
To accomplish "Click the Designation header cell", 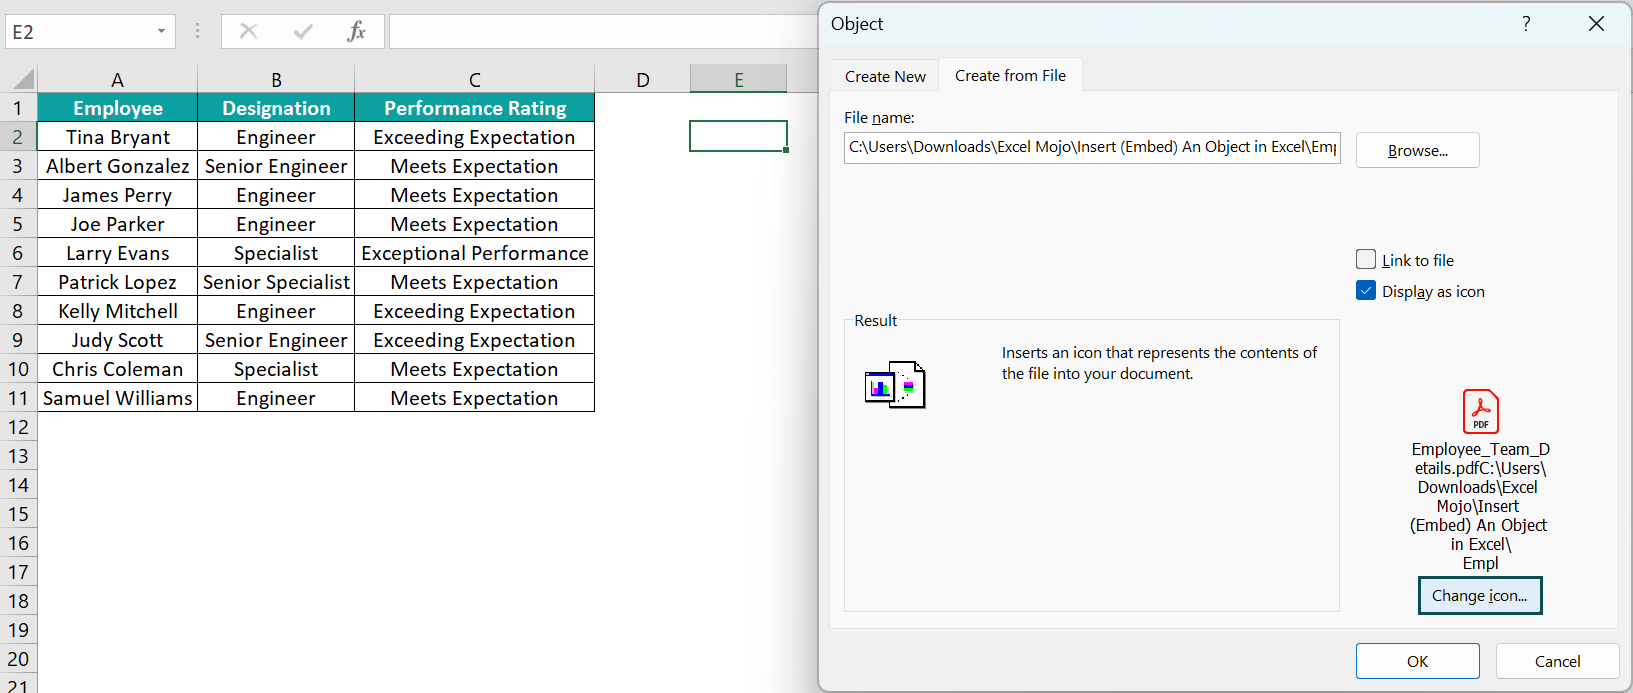I will click(276, 108).
